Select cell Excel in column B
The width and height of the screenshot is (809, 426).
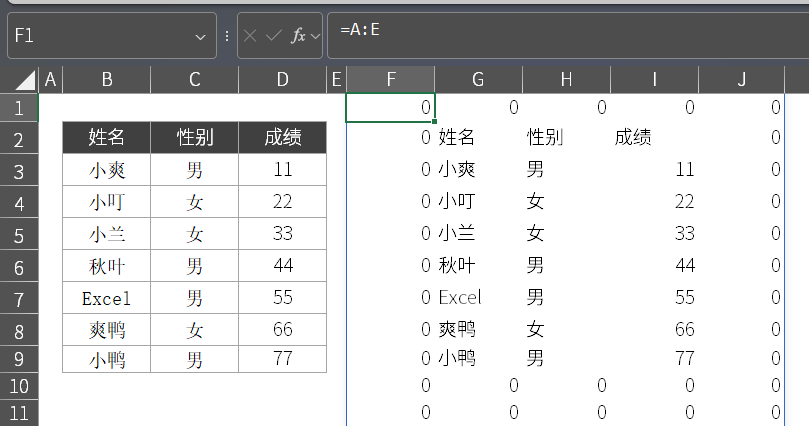tap(107, 298)
